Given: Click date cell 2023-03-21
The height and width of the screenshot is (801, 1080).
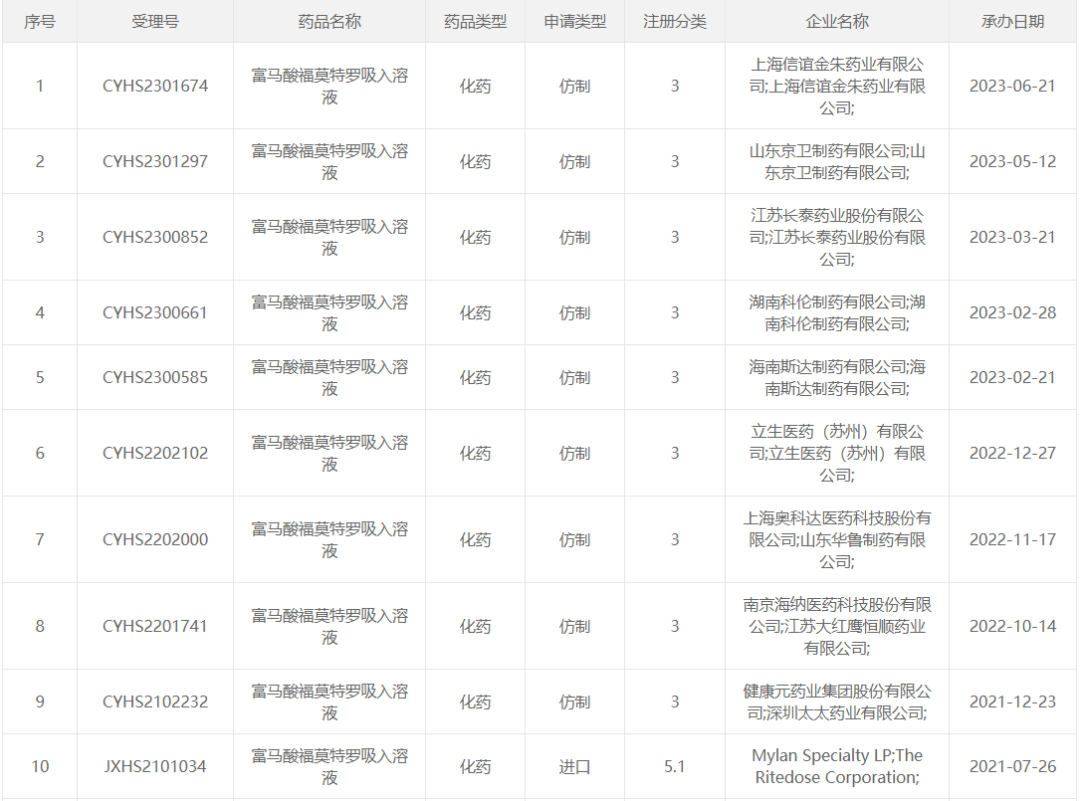Looking at the screenshot, I should (1012, 237).
